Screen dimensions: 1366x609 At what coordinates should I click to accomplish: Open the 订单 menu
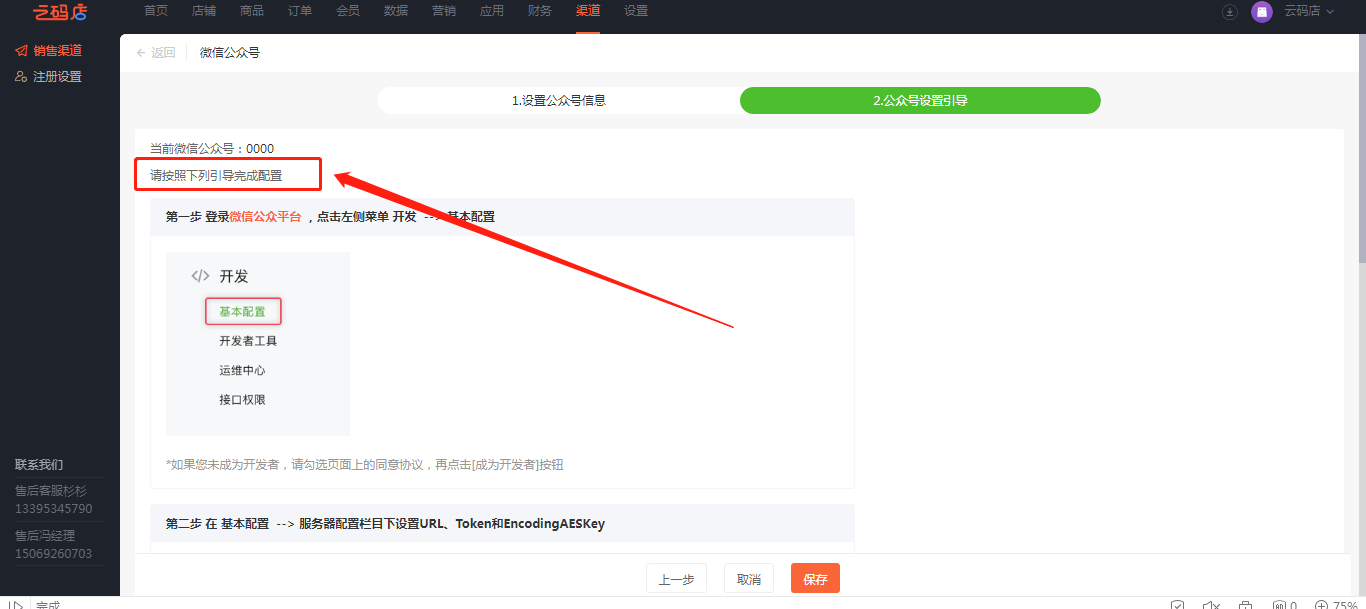[x=300, y=11]
